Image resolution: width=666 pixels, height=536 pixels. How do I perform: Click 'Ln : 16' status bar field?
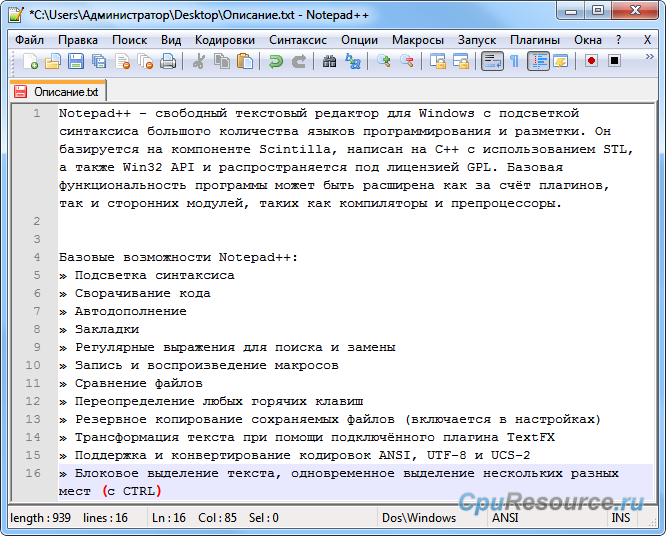169,518
